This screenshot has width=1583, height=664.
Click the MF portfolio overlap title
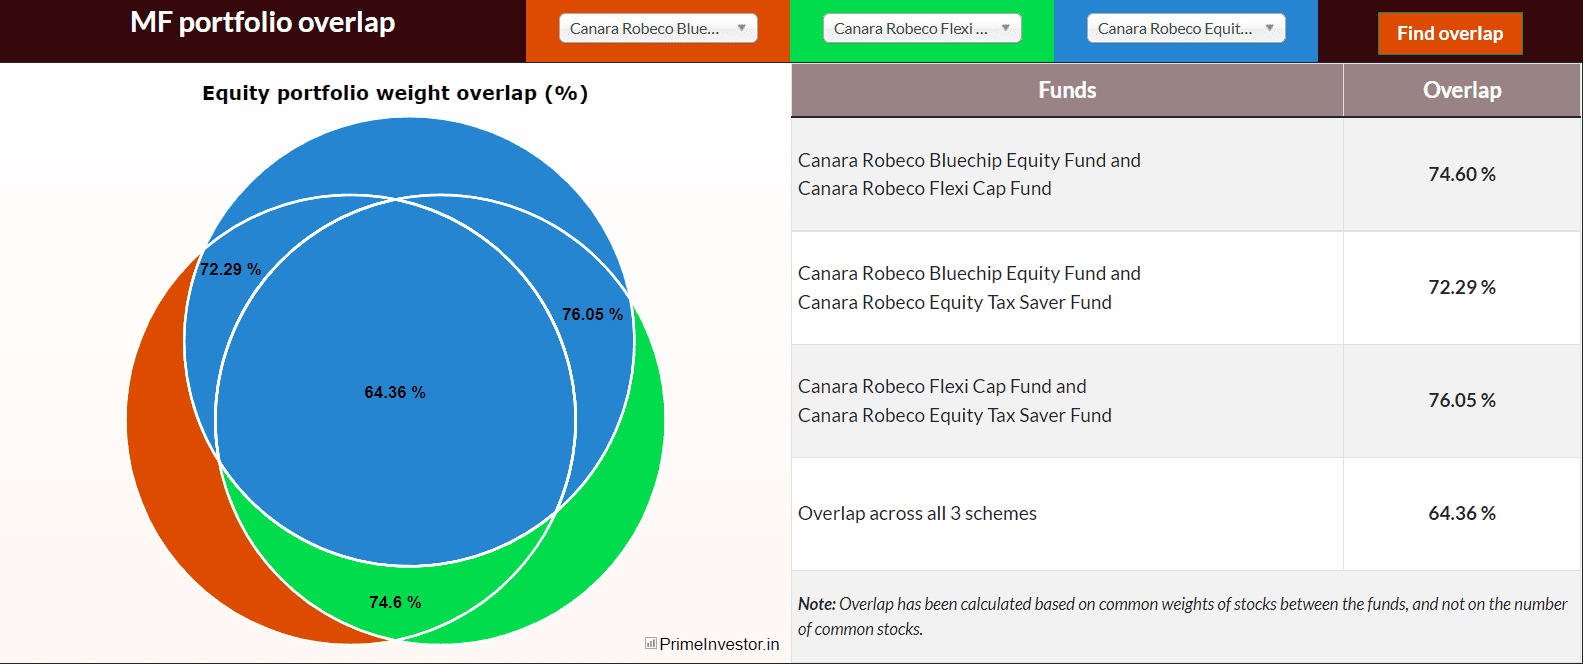(262, 22)
